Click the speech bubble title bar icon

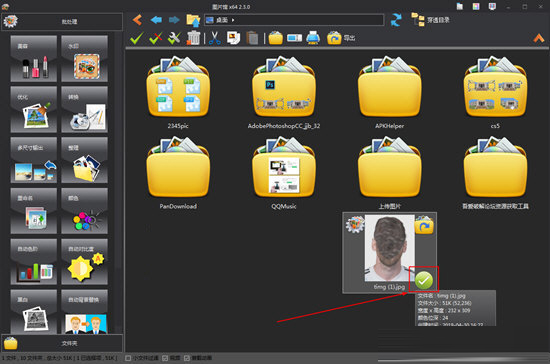[492, 6]
